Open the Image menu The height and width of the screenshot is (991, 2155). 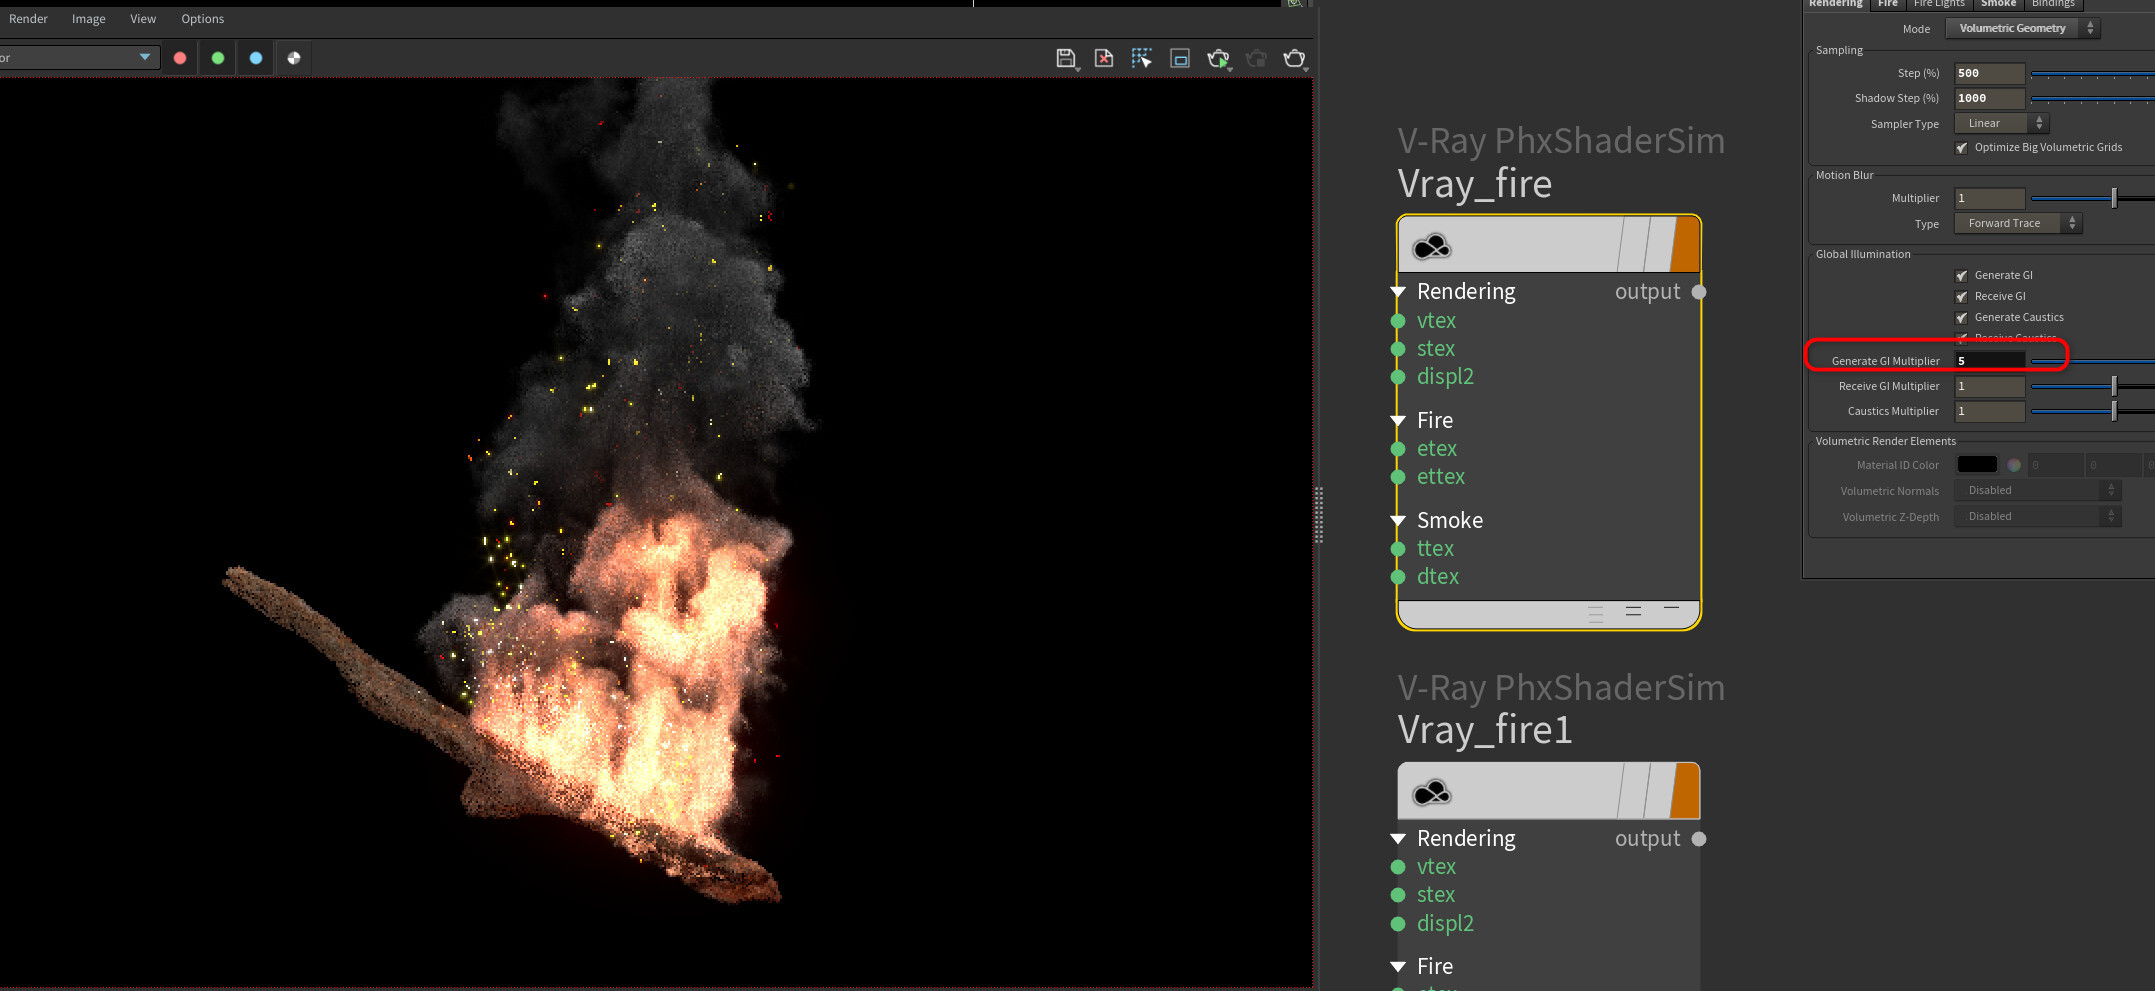pos(89,19)
